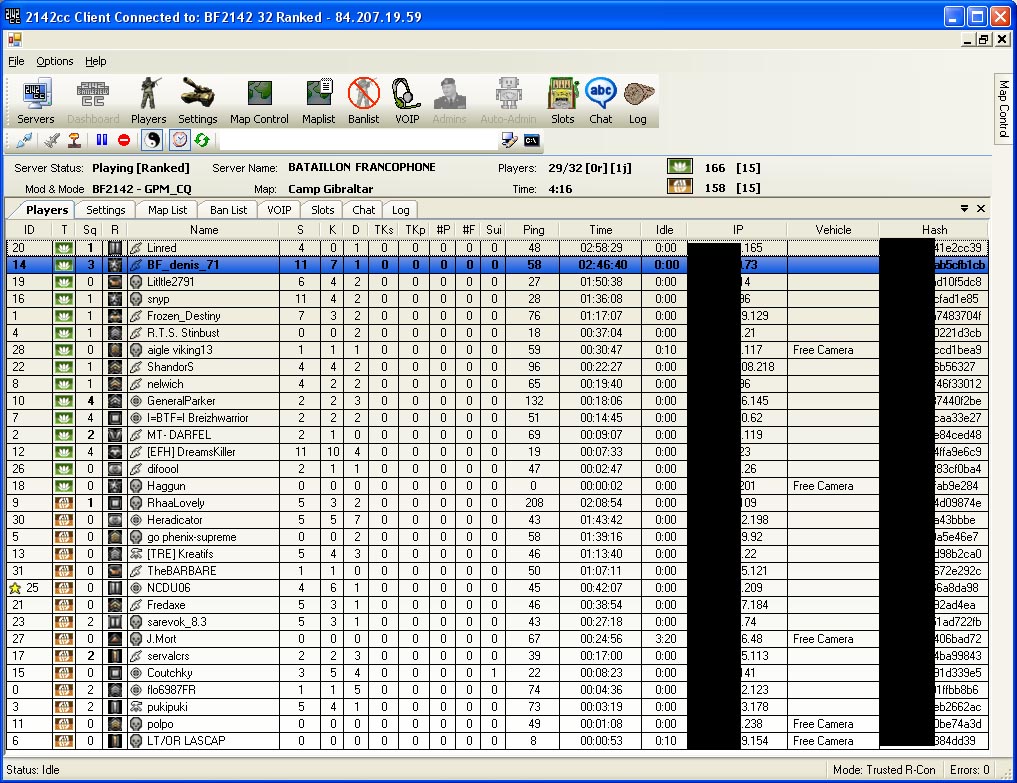The width and height of the screenshot is (1017, 783).
Task: Switch to the Ban List tab
Action: pyautogui.click(x=228, y=210)
